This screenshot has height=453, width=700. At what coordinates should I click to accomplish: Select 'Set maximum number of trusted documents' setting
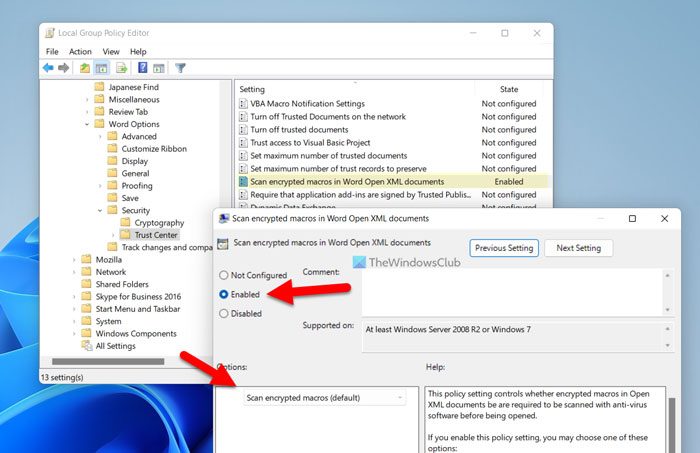(329, 155)
